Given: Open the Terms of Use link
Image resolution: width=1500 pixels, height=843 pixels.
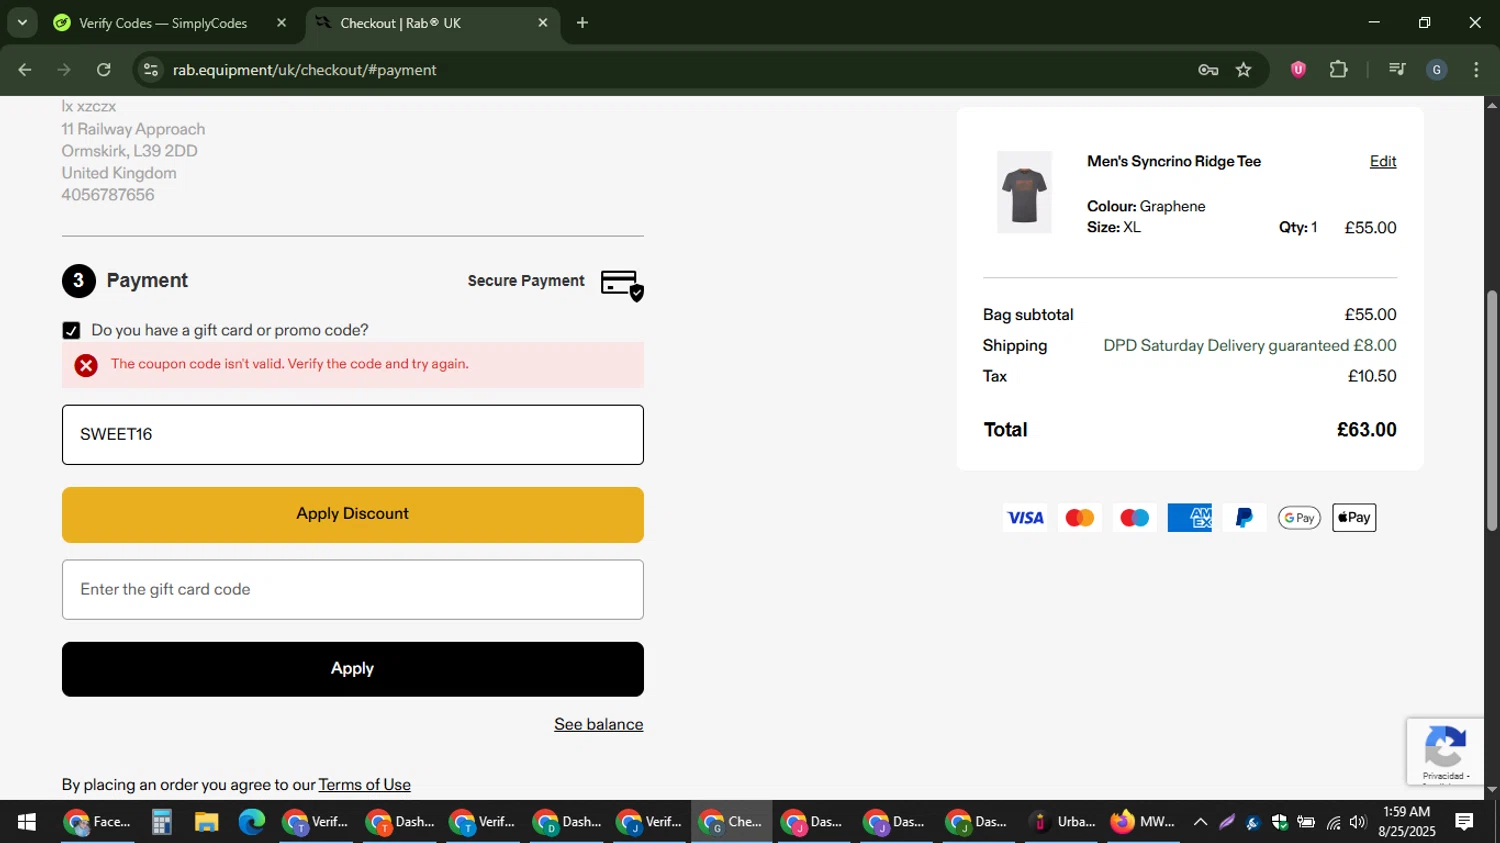Looking at the screenshot, I should pos(364,785).
